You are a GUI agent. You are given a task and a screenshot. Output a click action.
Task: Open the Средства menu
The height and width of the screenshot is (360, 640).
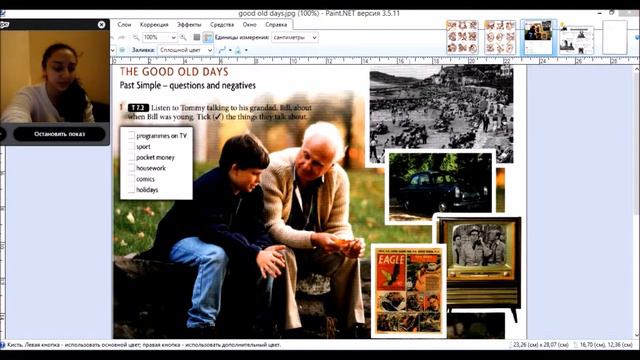(x=222, y=25)
